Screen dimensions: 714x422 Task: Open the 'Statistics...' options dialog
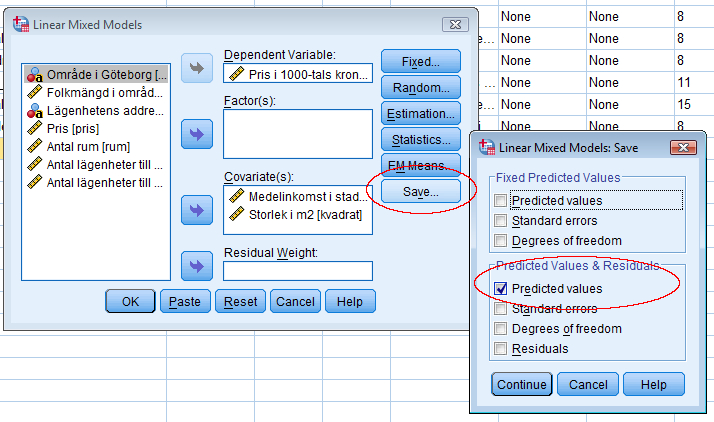[x=421, y=139]
